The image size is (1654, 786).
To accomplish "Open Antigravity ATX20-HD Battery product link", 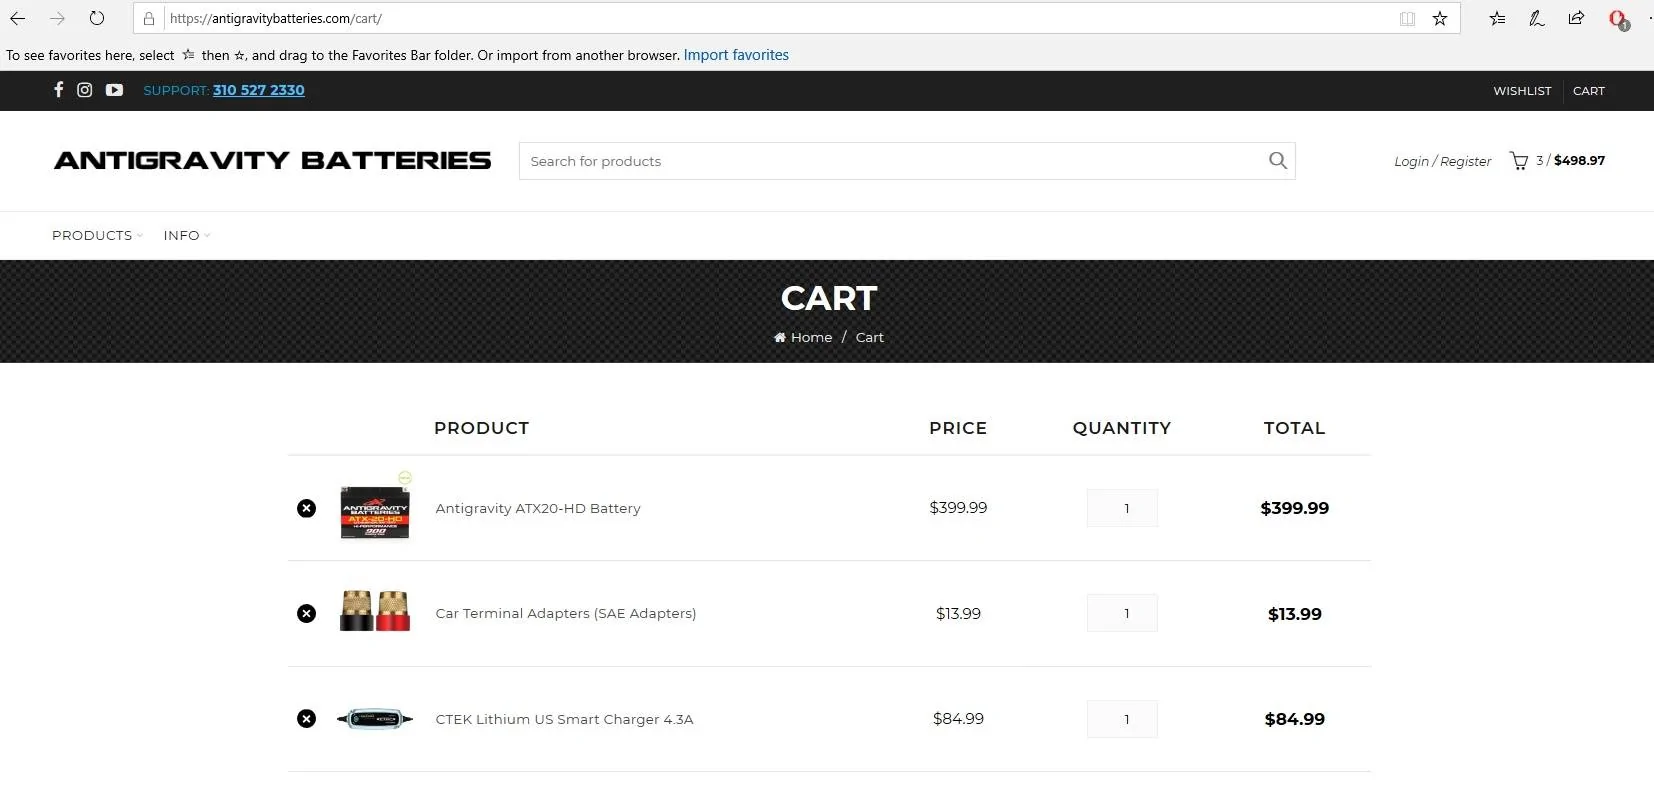I will [x=538, y=508].
